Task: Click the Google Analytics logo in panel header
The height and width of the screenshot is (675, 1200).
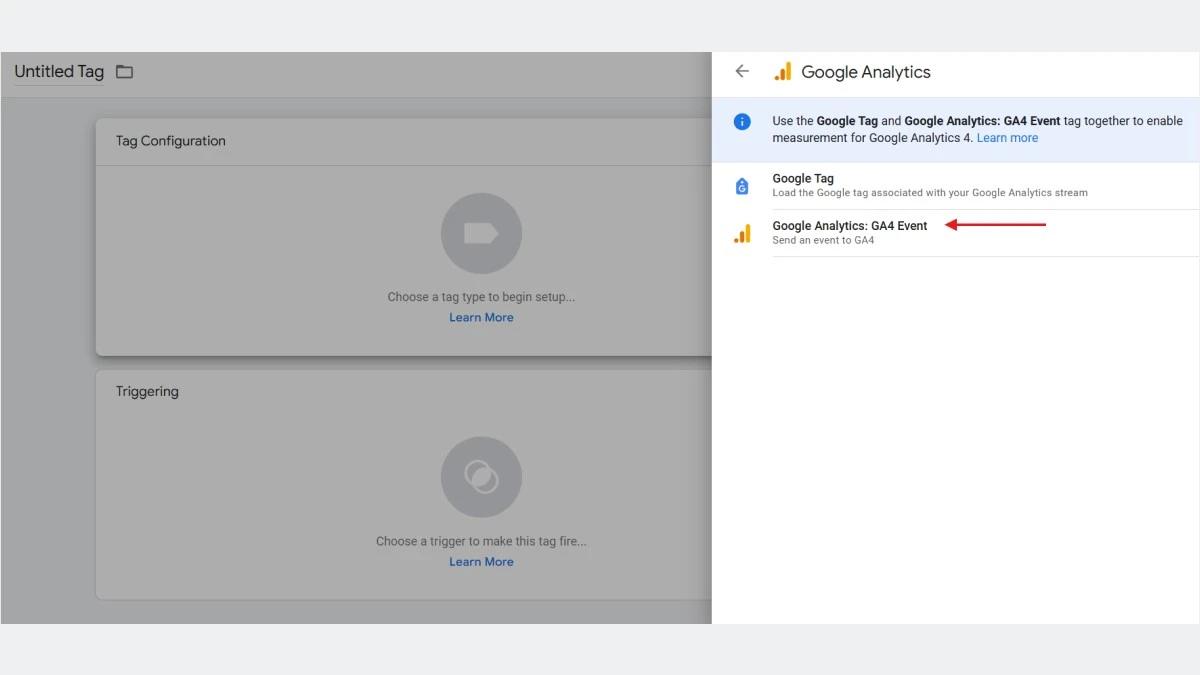Action: [783, 72]
